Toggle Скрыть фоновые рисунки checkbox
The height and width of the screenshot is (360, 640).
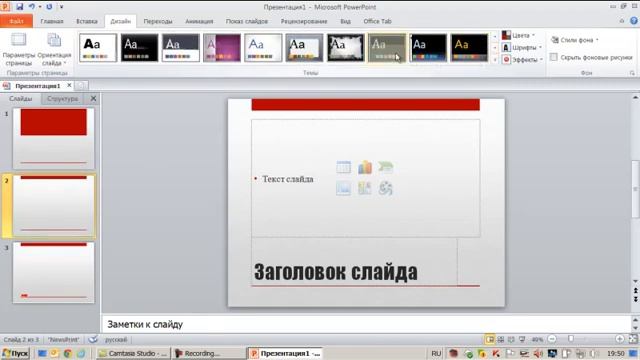click(x=553, y=58)
